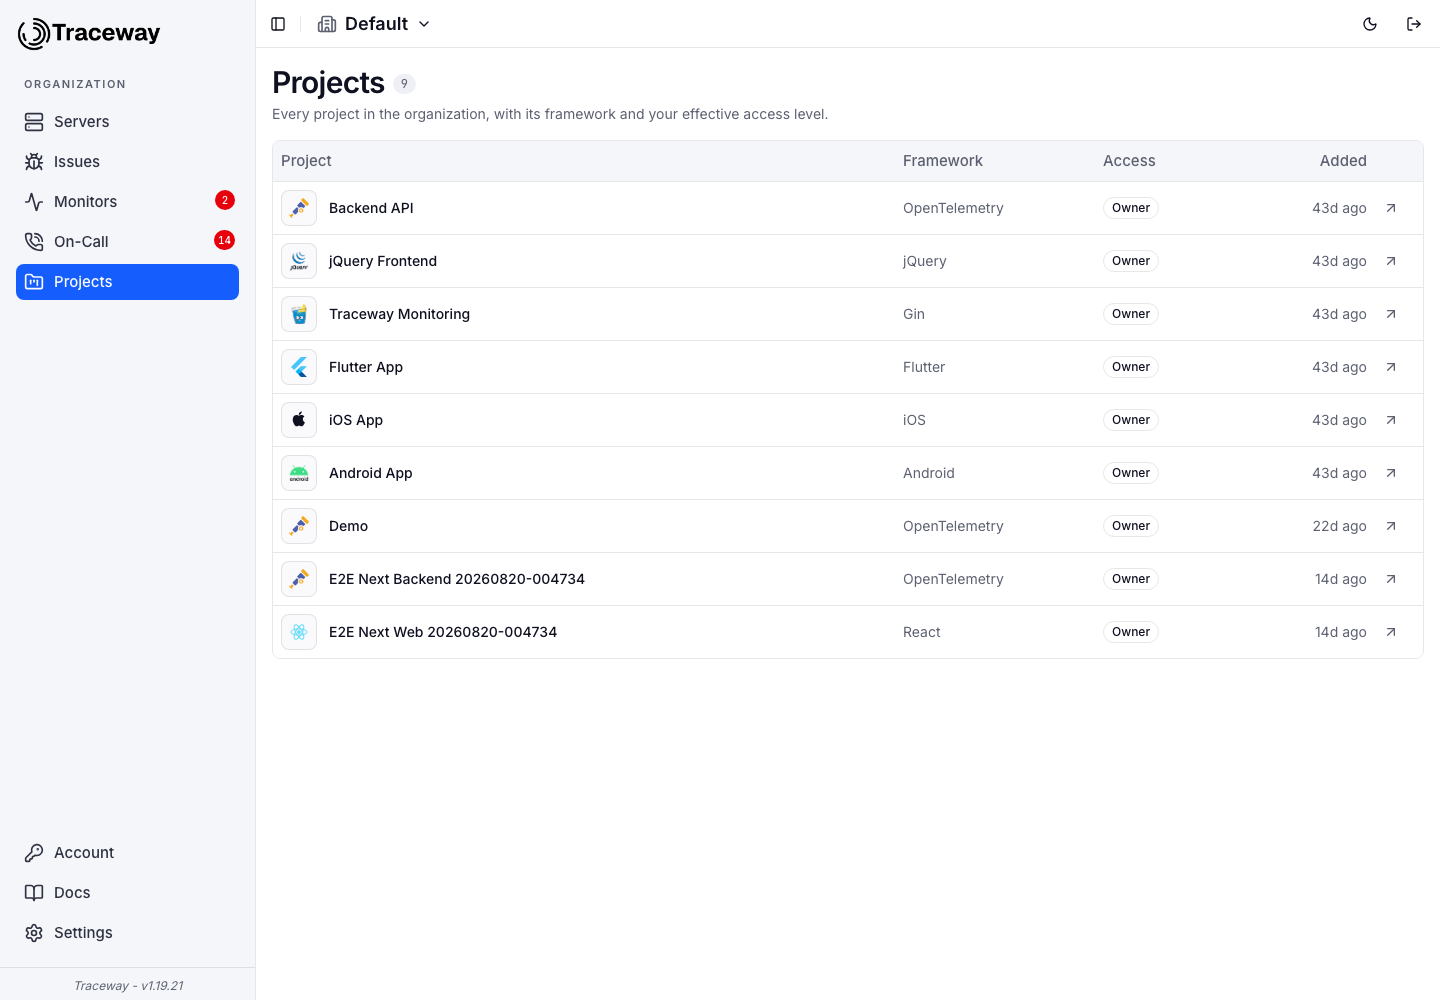1440x1000 pixels.
Task: Open E2E Next Backend via its arrow icon
Action: click(x=1391, y=579)
